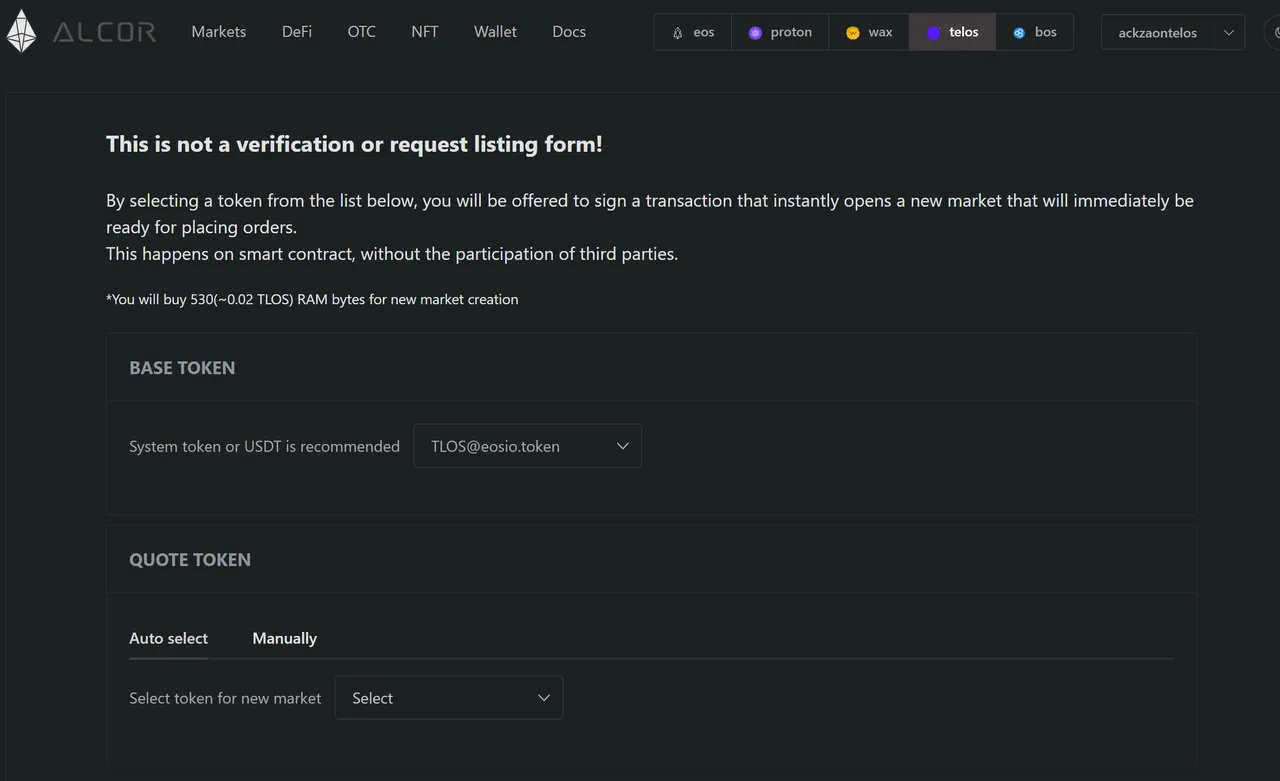
Task: Switch to the Manually tab
Action: [x=285, y=638]
